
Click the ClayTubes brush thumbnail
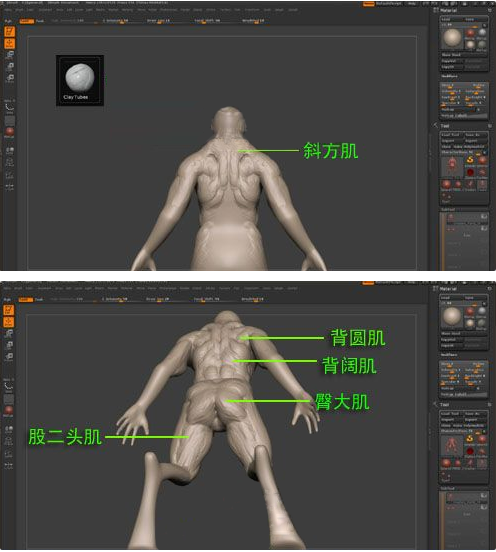click(x=80, y=81)
